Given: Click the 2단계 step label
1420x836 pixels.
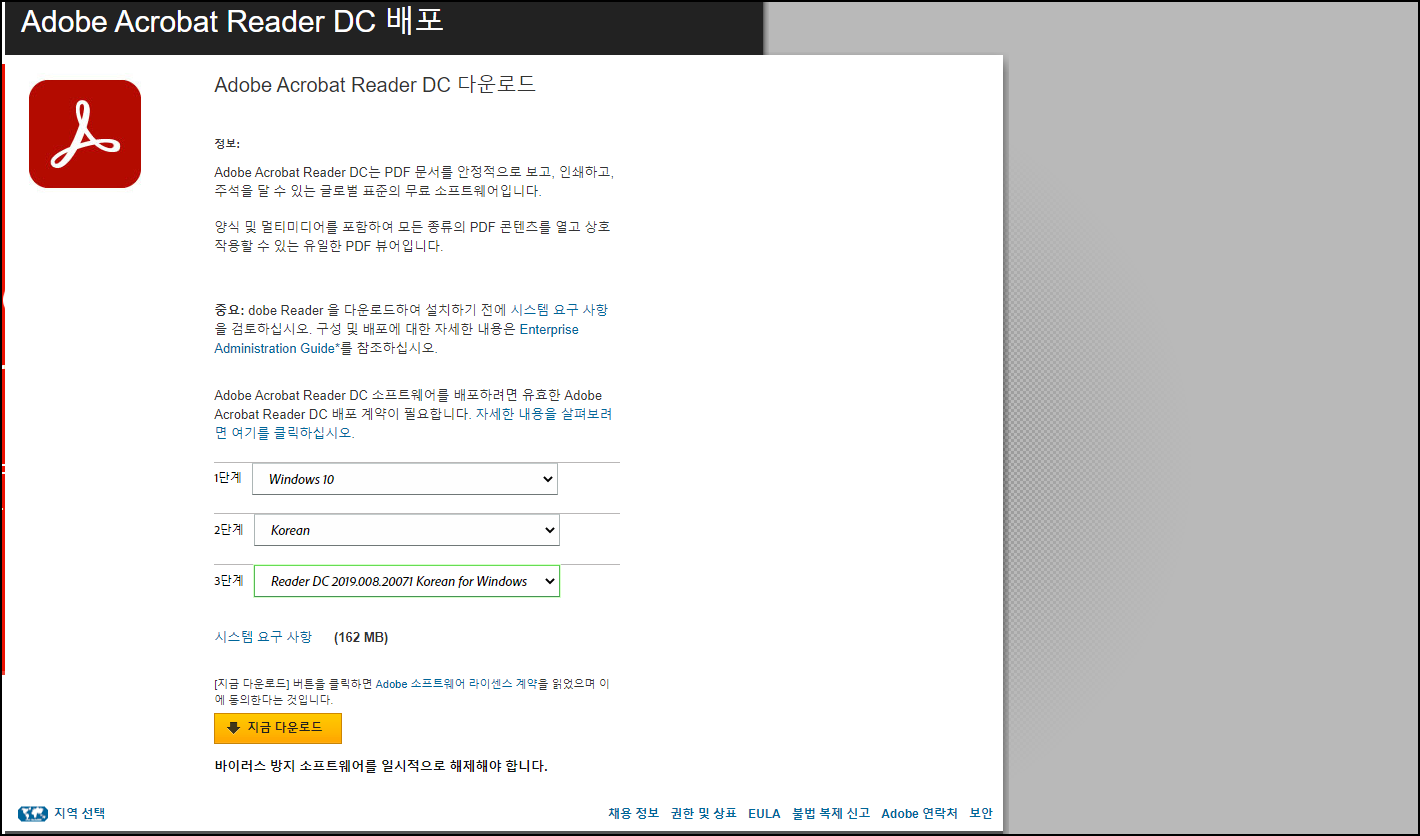Looking at the screenshot, I should coord(228,529).
